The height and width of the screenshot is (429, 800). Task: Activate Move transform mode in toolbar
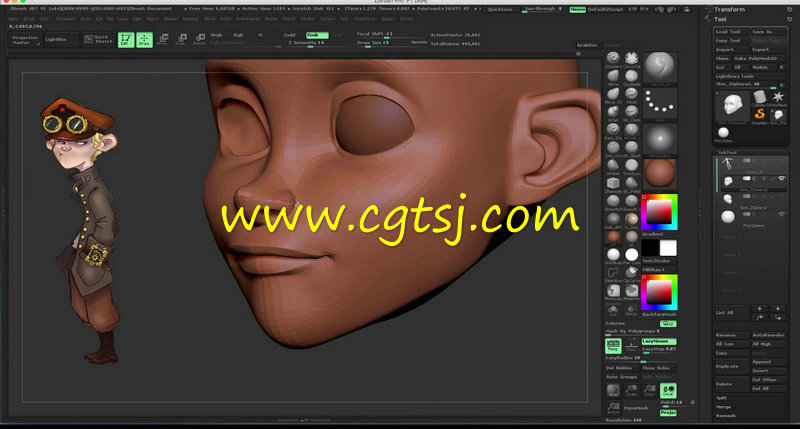[x=163, y=39]
